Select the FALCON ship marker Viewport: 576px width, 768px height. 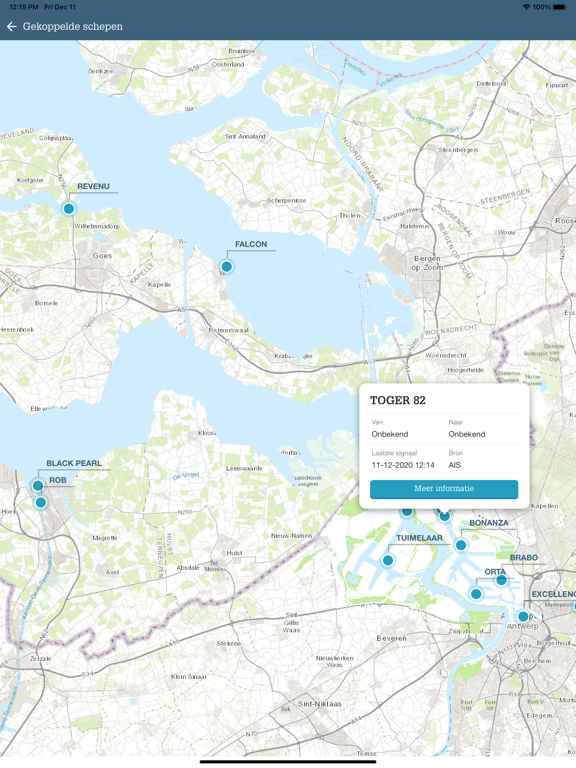pos(226,266)
